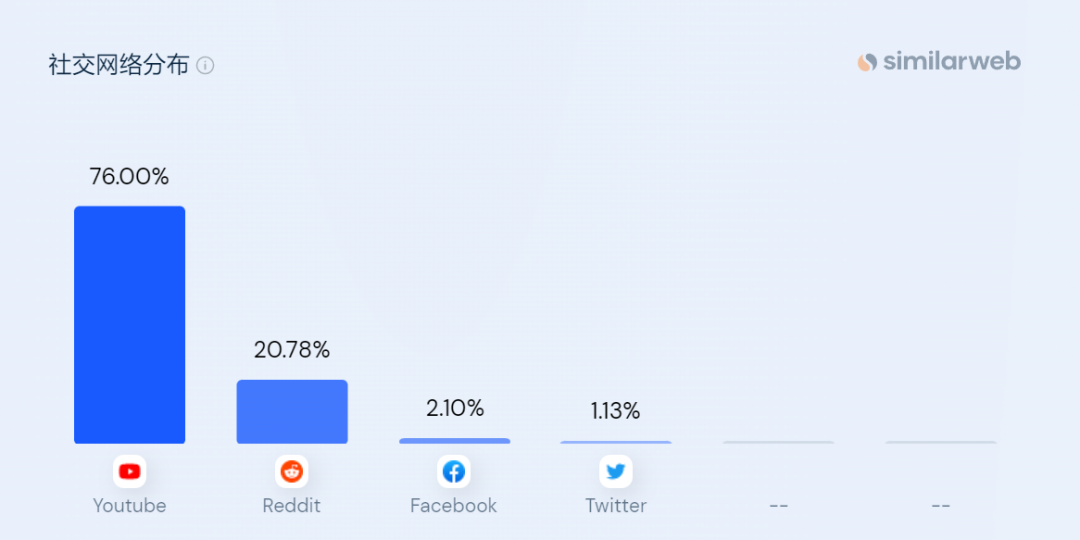Click the Facebook text label
This screenshot has width=1080, height=540.
[453, 506]
